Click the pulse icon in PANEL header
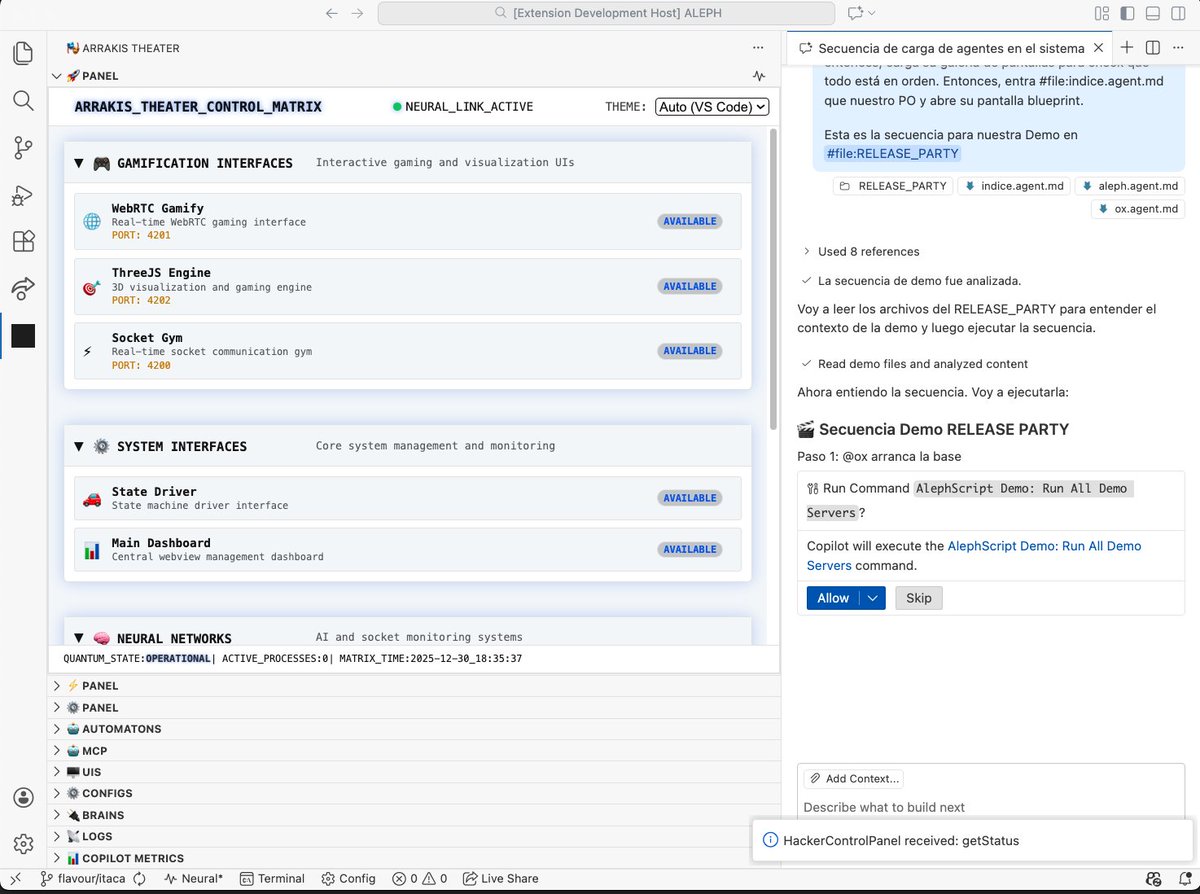Screen dimensions: 1200x894 click(x=759, y=75)
